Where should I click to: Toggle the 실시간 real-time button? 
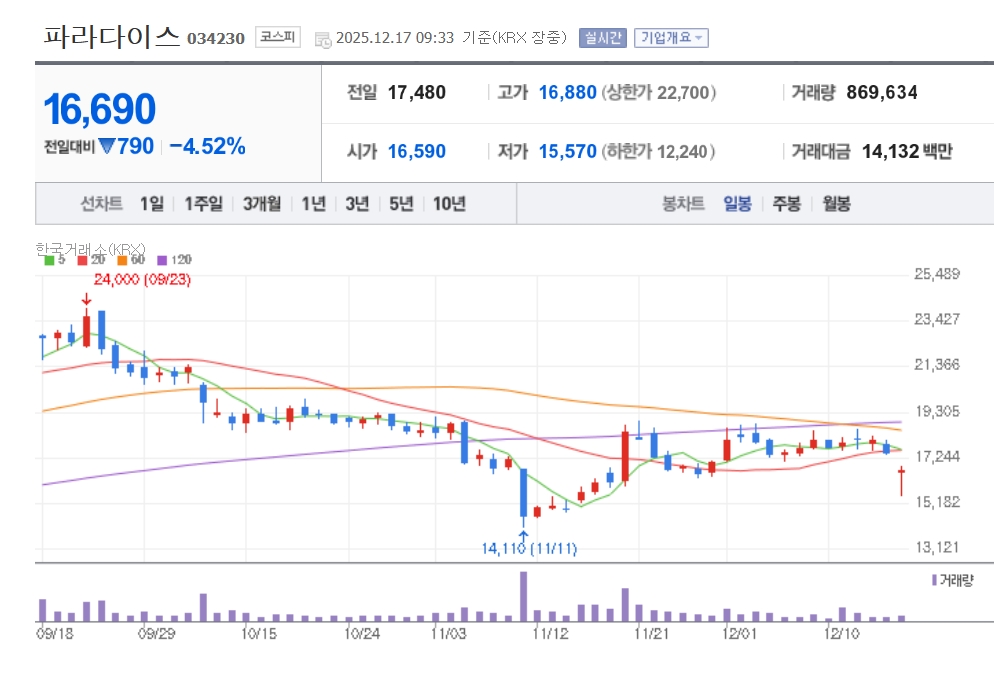(x=602, y=38)
